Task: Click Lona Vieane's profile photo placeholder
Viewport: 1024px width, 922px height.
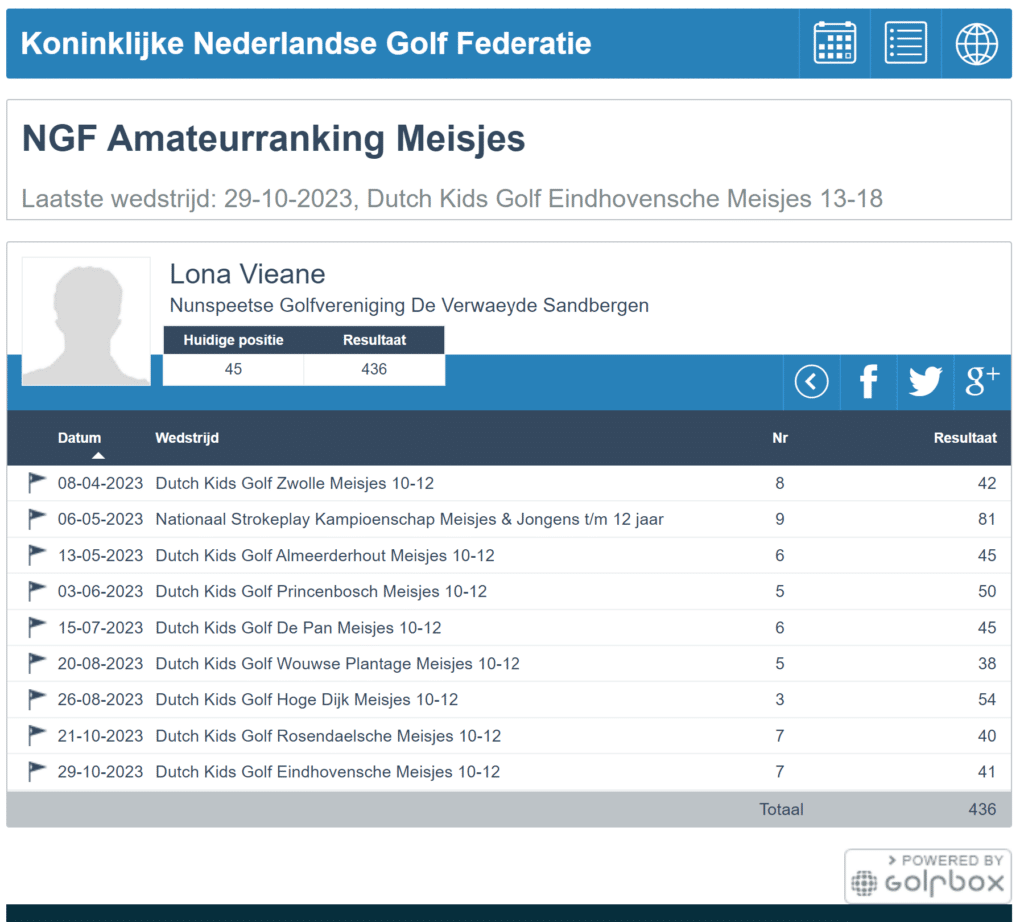Action: click(x=86, y=321)
